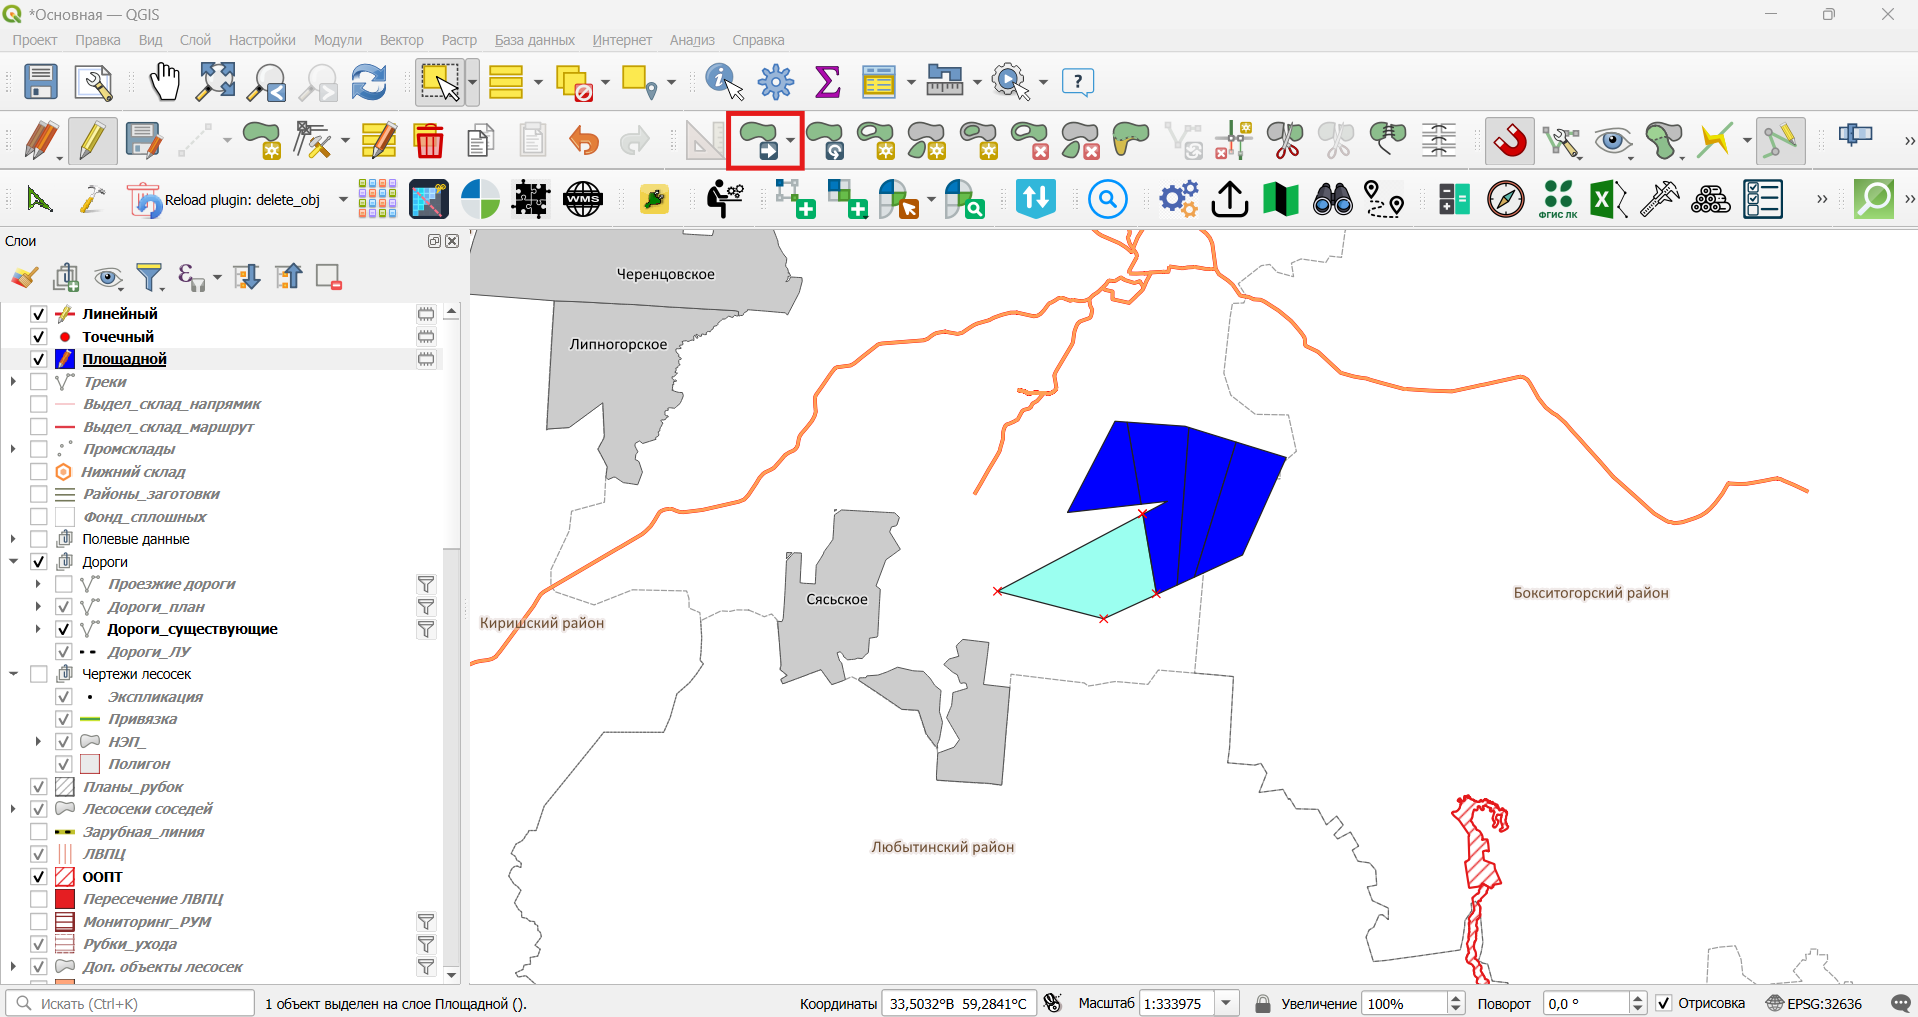This screenshot has width=1918, height=1017.
Task: Select the Дороги_план layer
Action: tap(156, 607)
